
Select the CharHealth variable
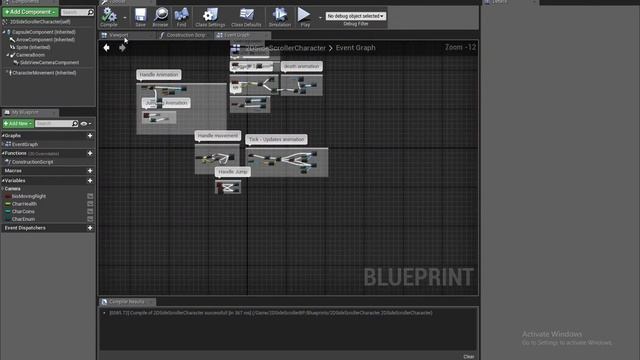[x=24, y=204]
